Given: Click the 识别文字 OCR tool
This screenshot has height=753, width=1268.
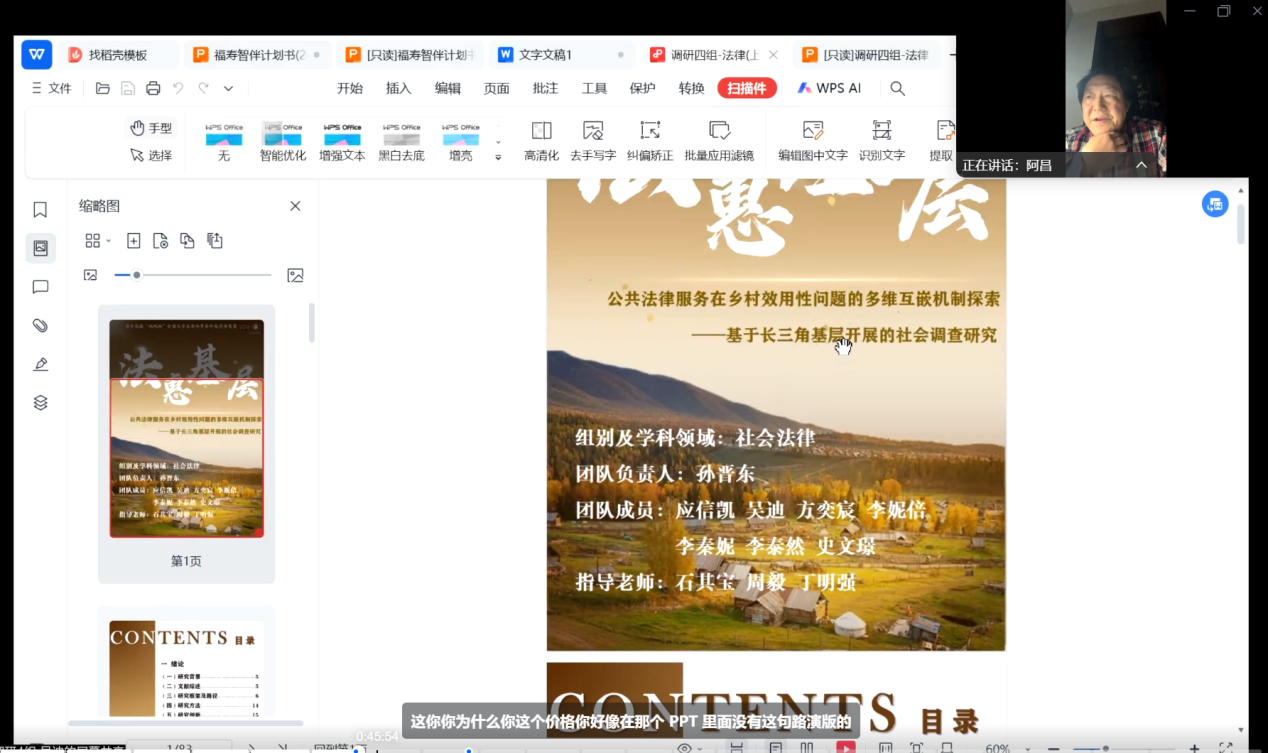Looking at the screenshot, I should click(x=881, y=140).
